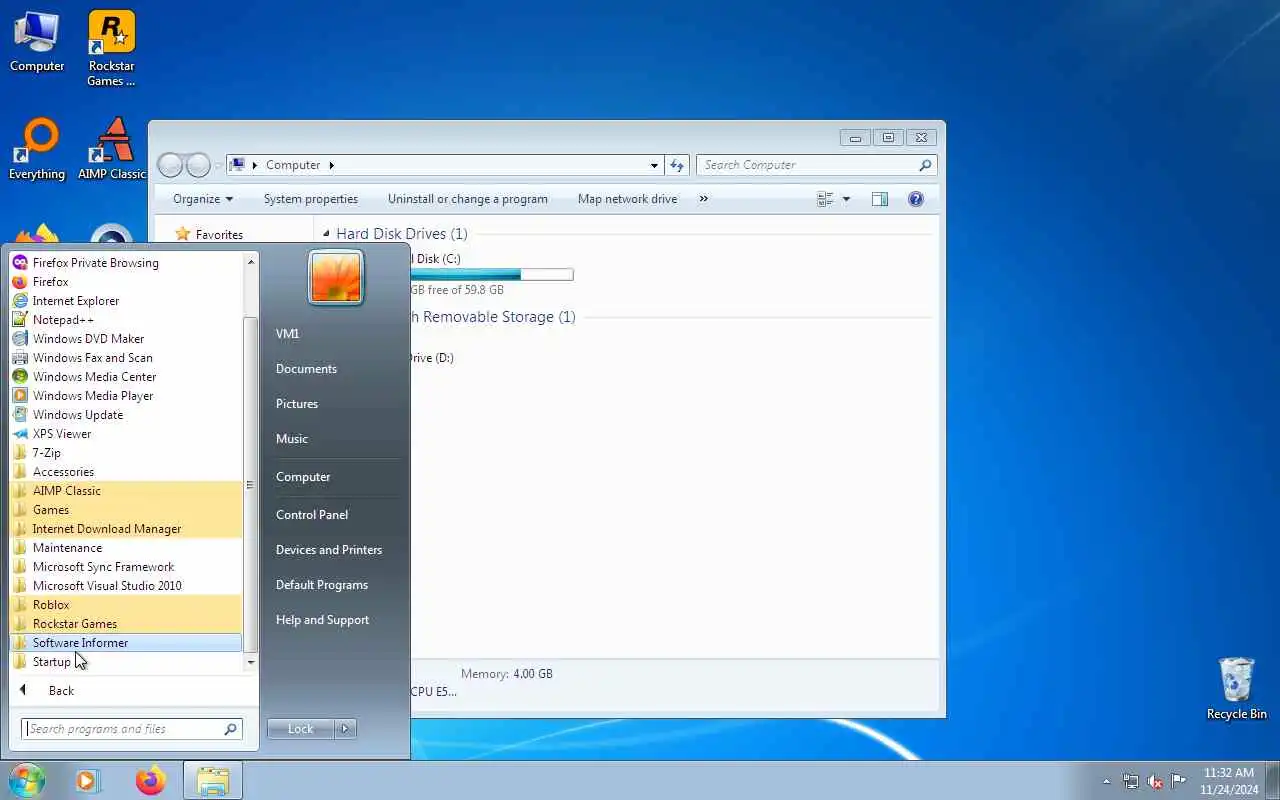
Task: Expand the Games folder
Action: [x=126, y=510]
